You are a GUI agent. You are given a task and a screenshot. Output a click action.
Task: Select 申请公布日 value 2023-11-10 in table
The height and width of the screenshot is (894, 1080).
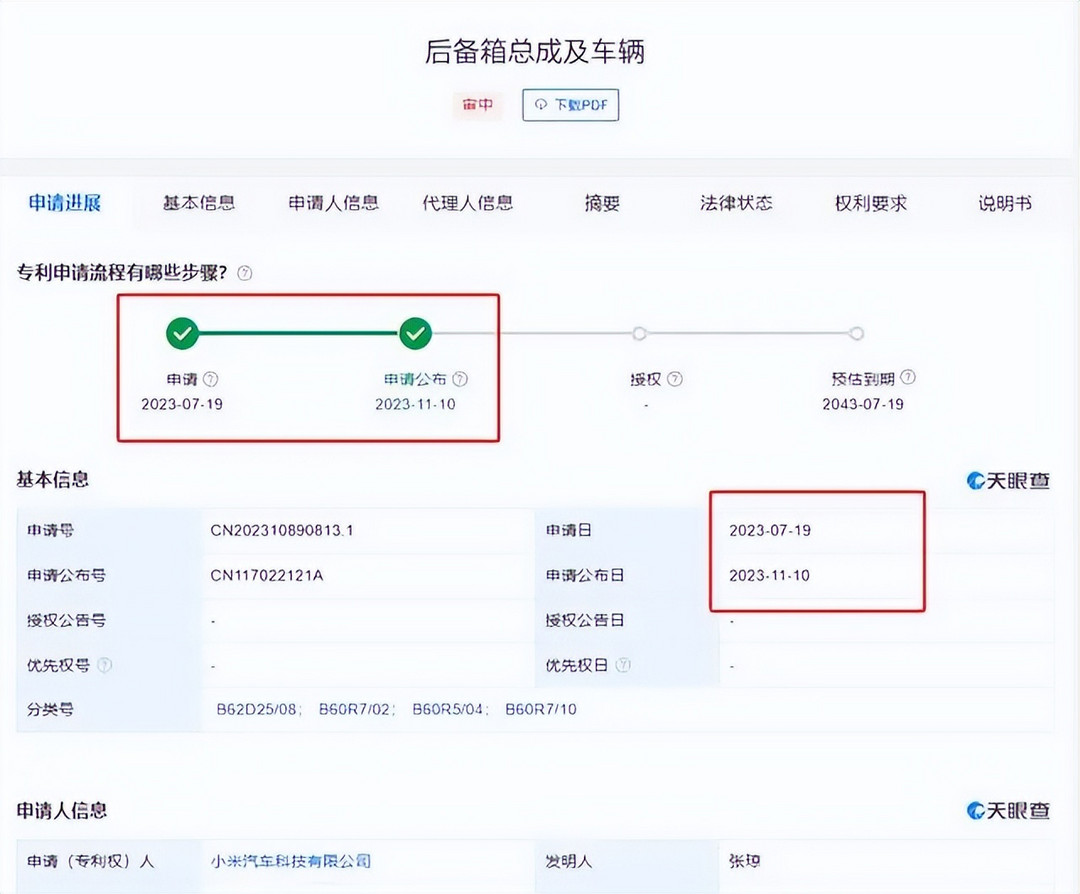[x=769, y=575]
